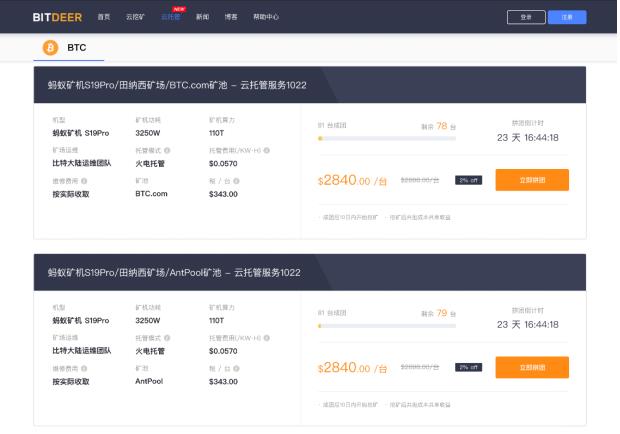Click struck-through original price in BTC.com card

(420, 180)
